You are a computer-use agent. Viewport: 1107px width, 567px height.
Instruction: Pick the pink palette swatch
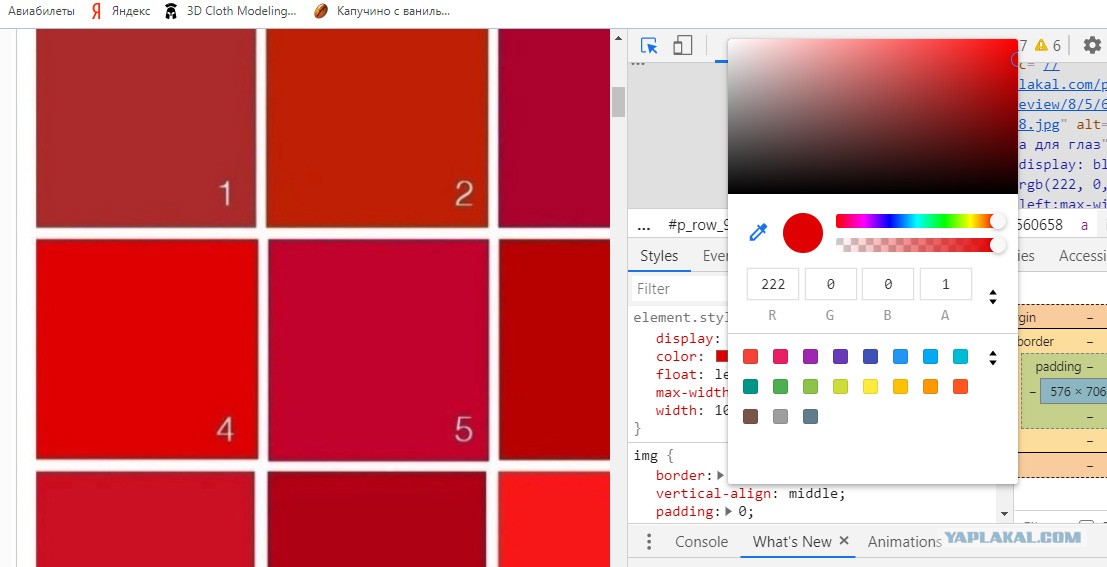(x=780, y=357)
